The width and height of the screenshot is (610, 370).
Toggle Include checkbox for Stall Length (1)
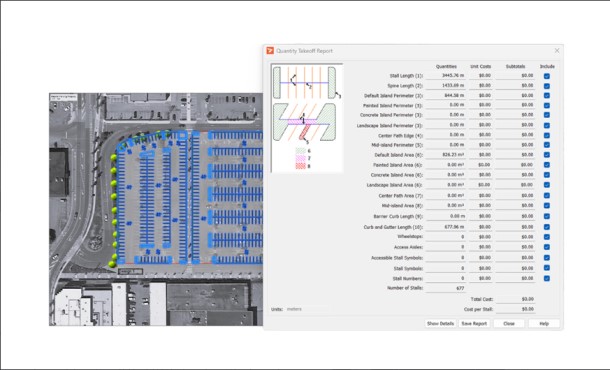coord(547,76)
